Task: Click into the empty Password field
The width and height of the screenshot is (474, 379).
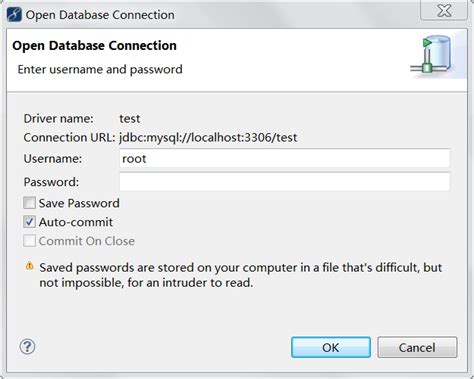Action: coord(285,182)
